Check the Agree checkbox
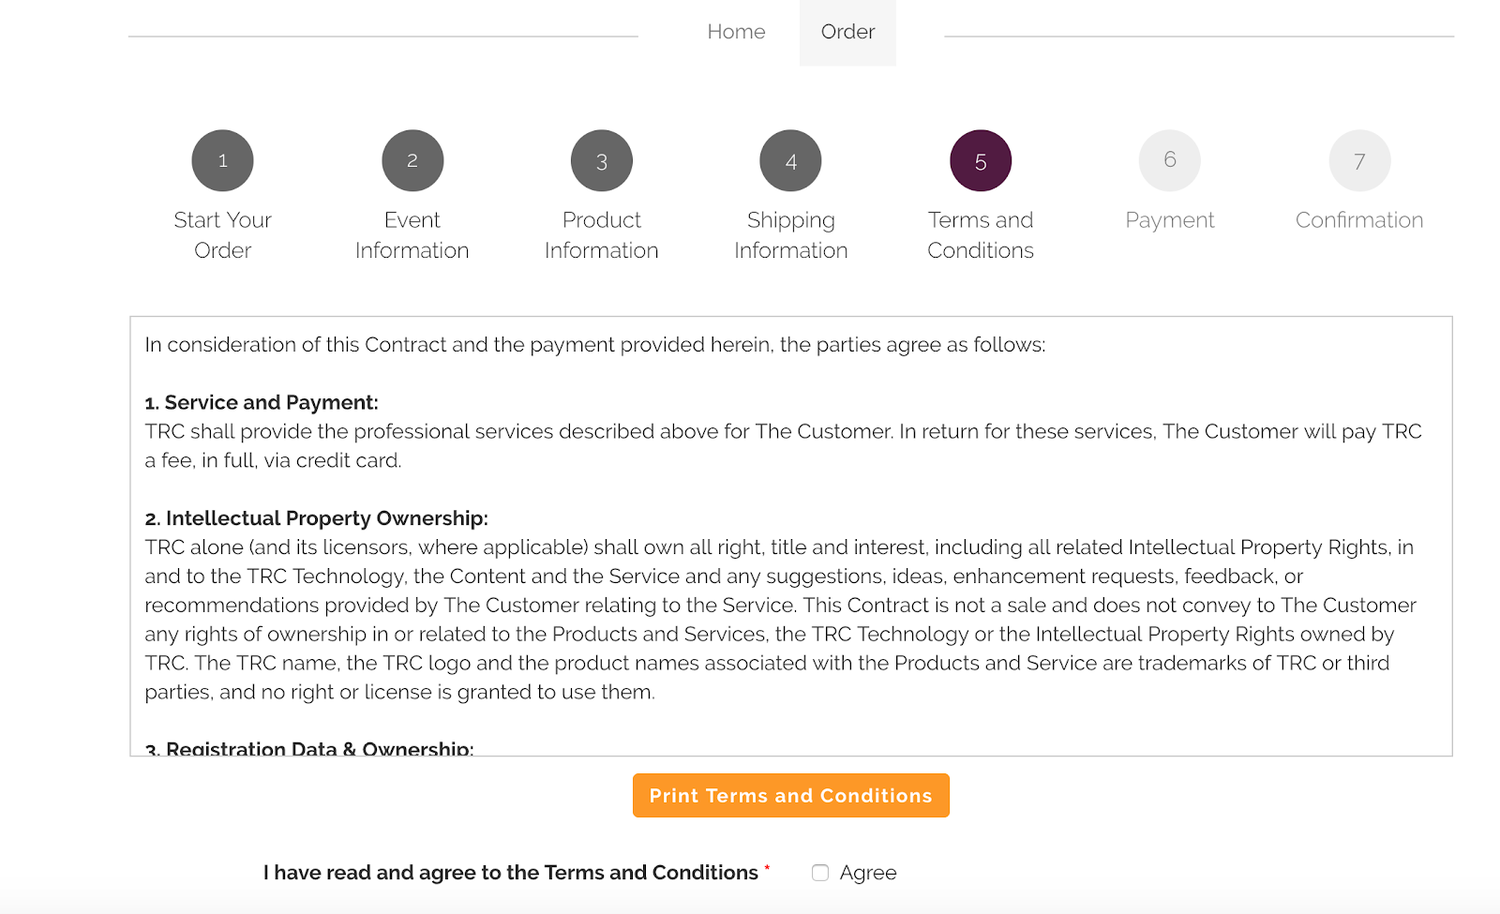The image size is (1500, 914). [x=820, y=873]
